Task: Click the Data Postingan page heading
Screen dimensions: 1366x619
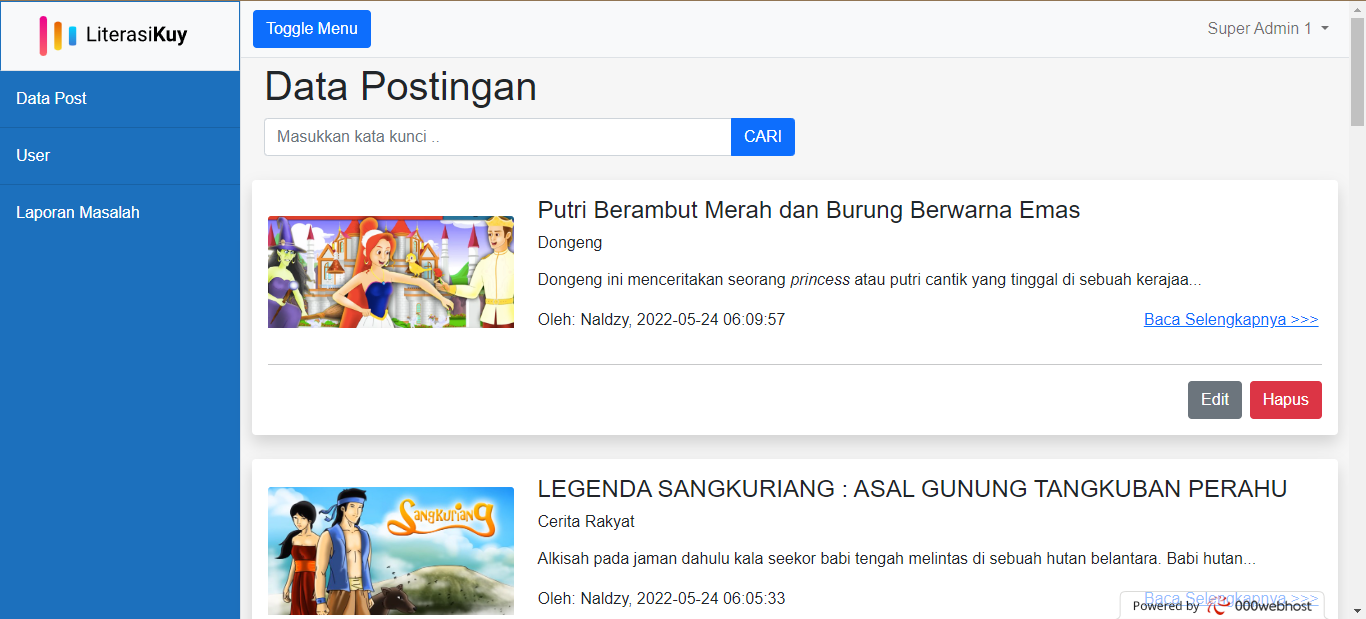Action: tap(400, 87)
